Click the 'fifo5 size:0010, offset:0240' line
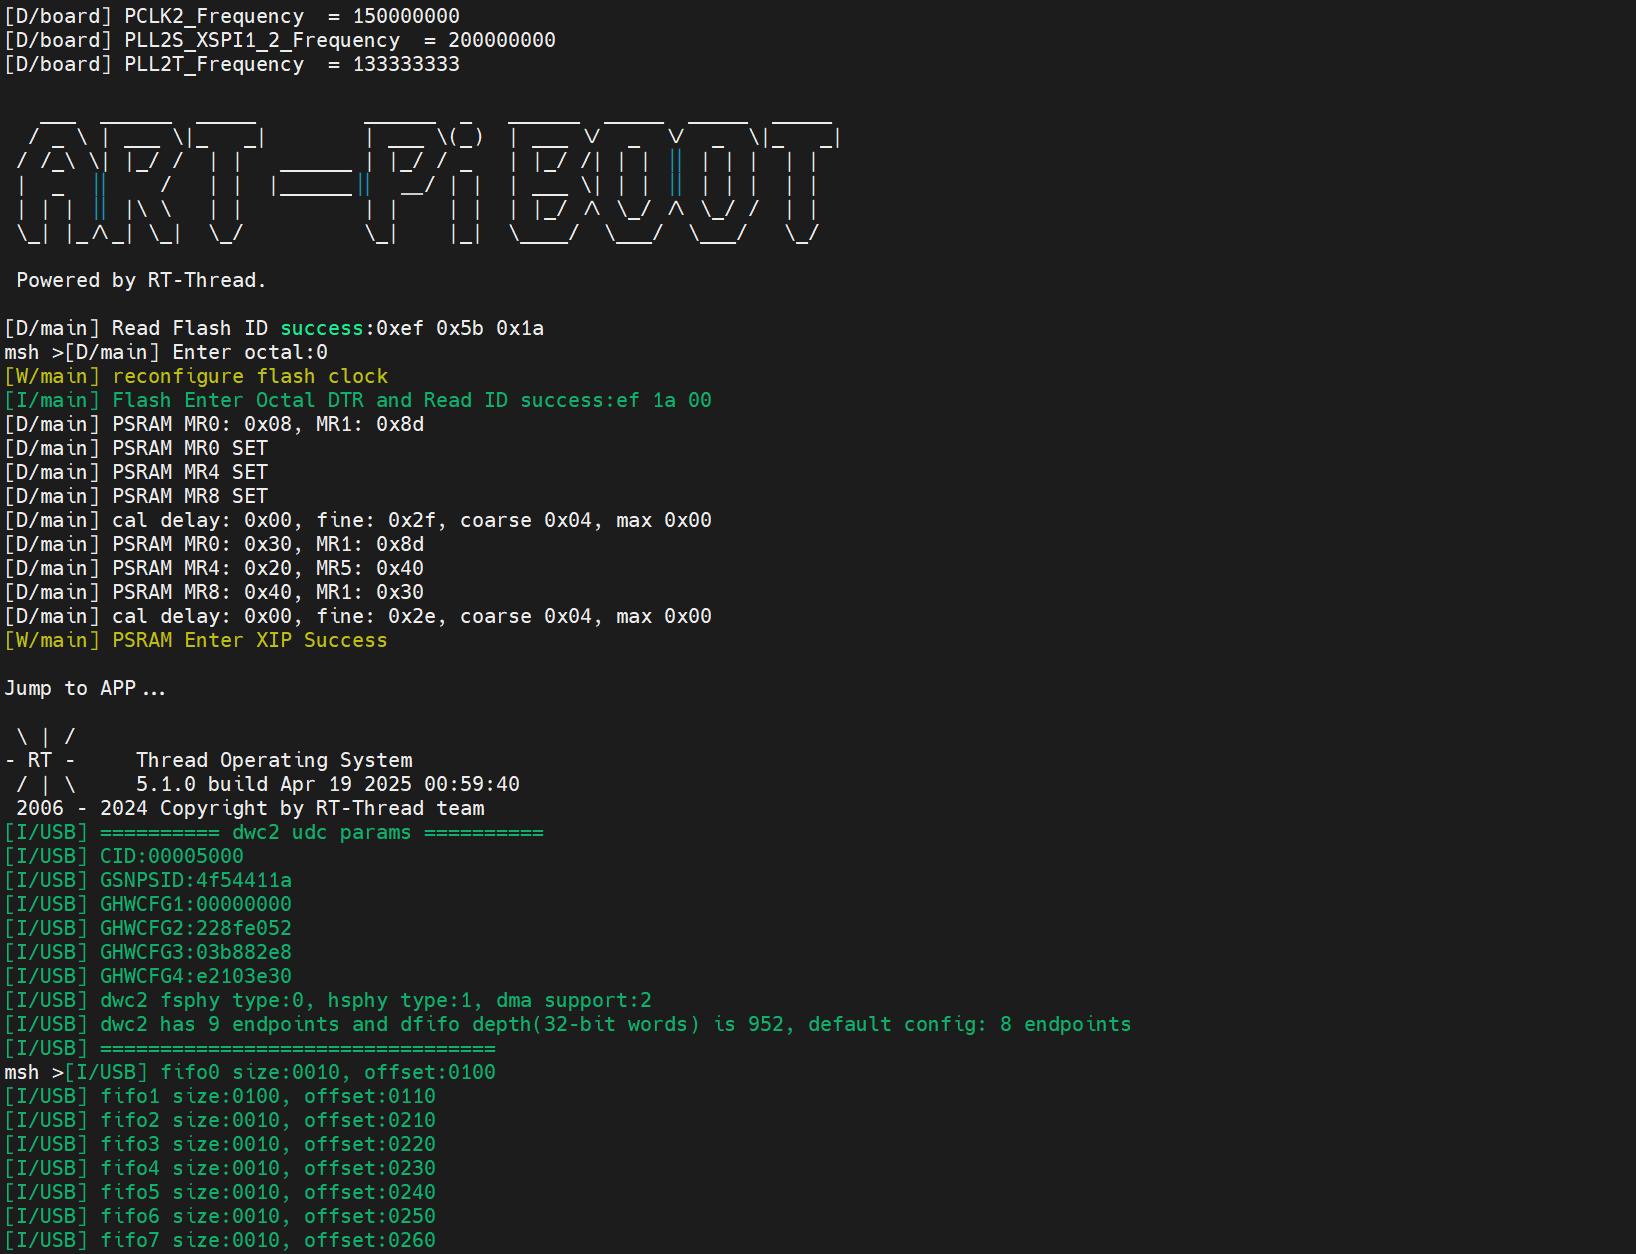 click(x=220, y=1192)
